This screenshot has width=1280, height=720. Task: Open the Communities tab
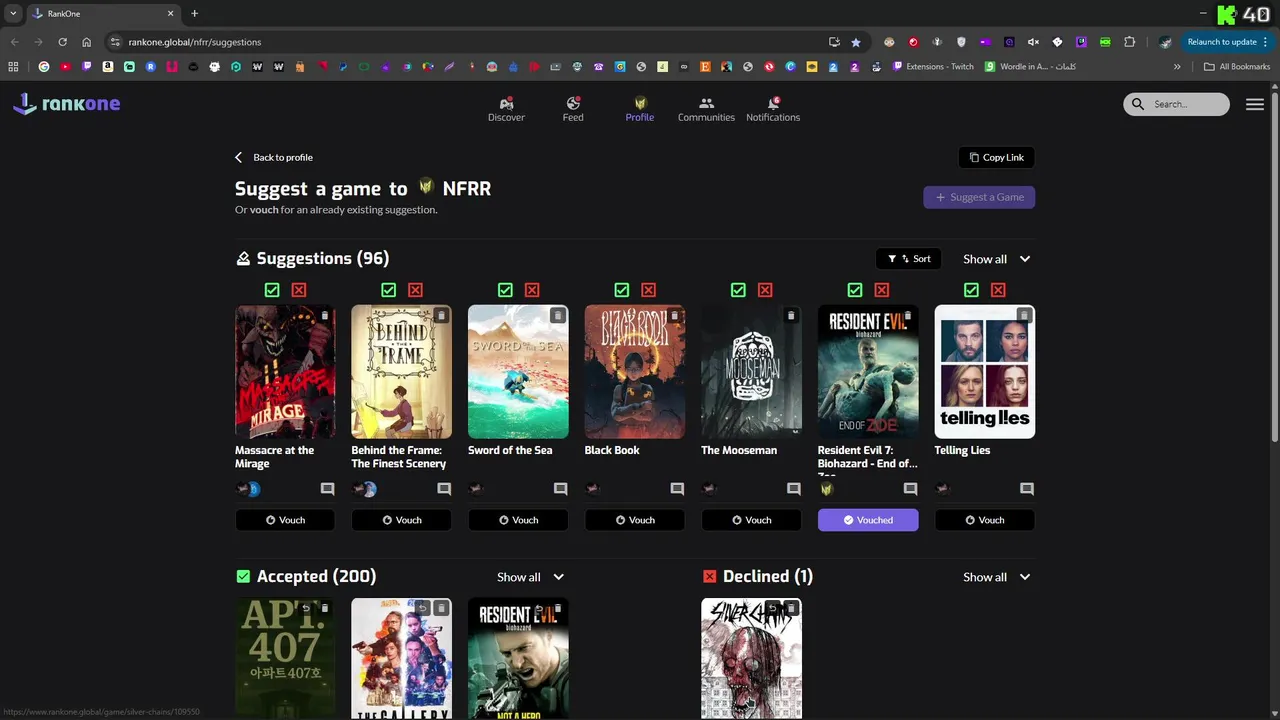(706, 110)
